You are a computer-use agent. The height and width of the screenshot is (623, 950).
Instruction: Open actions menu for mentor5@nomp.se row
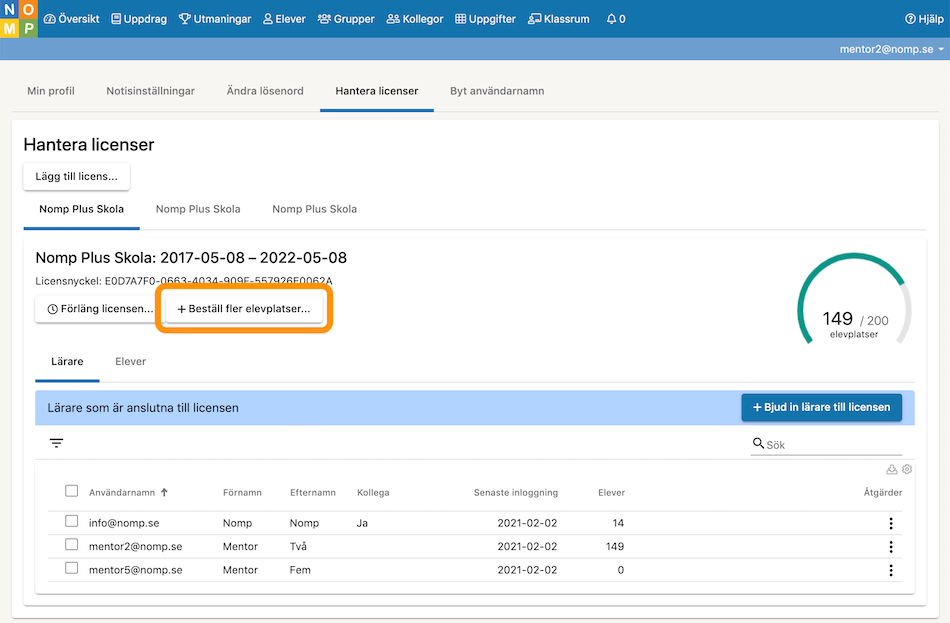pyautogui.click(x=891, y=571)
